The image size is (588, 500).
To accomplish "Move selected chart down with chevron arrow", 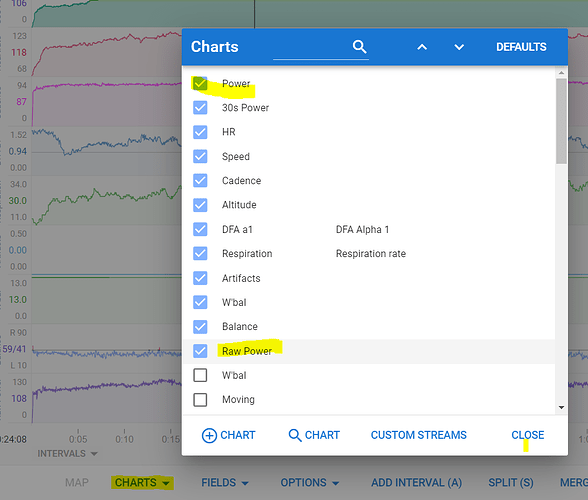I will click(459, 47).
